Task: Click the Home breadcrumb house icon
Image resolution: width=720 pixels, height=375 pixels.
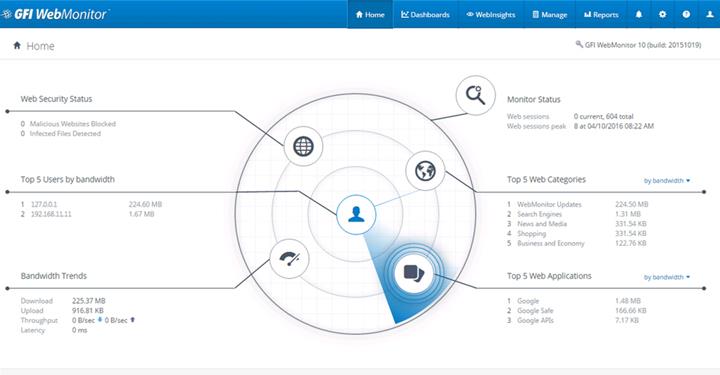Action: click(x=17, y=45)
